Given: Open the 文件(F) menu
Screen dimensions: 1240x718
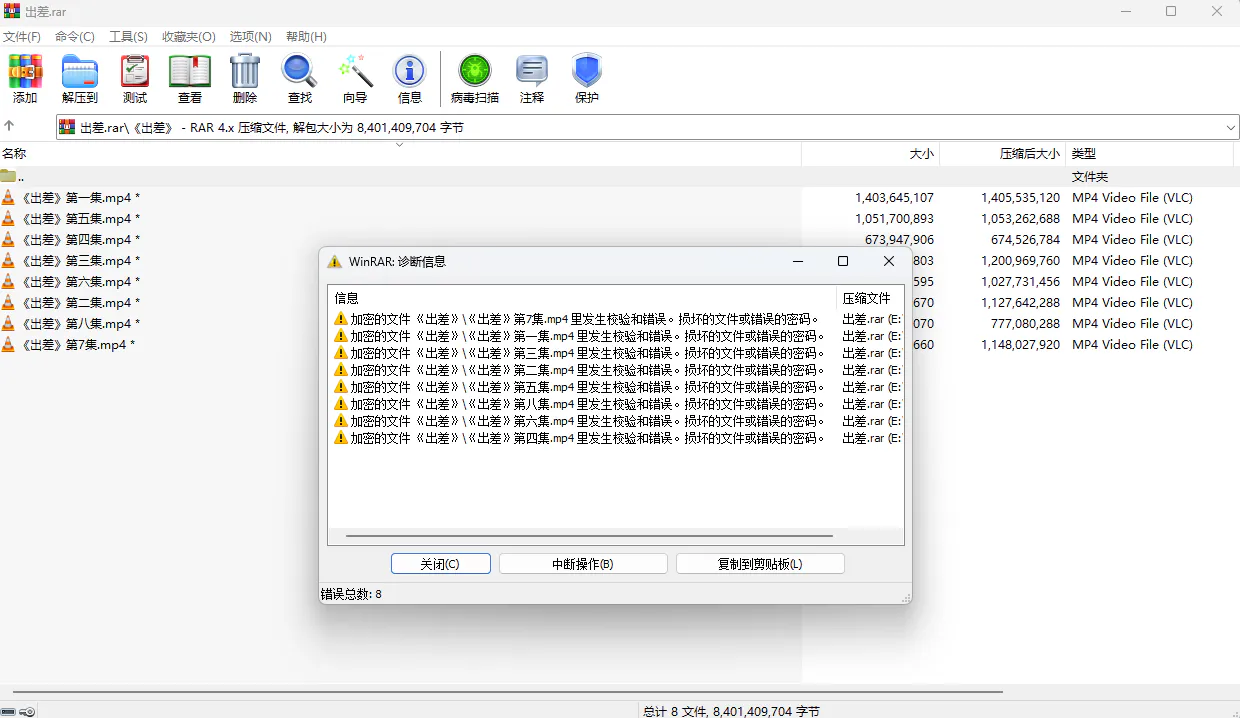Looking at the screenshot, I should pos(22,36).
